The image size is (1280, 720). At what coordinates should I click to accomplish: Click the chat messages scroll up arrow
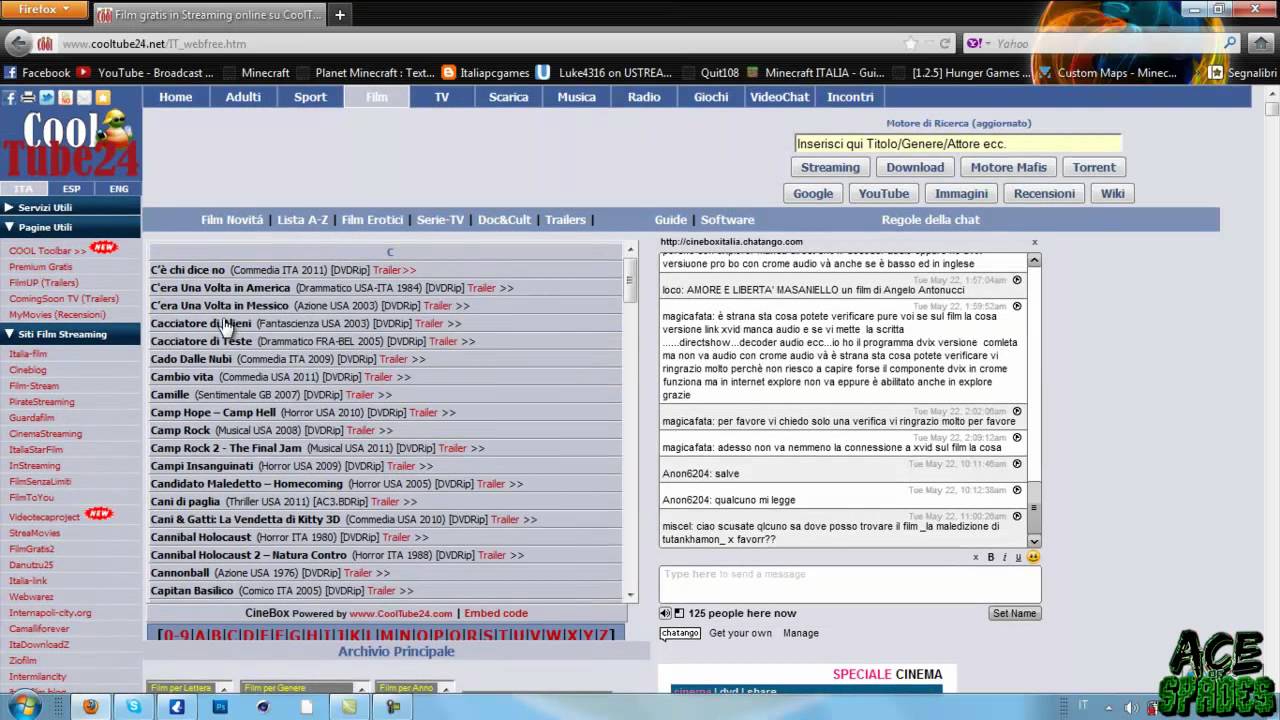coord(1035,260)
